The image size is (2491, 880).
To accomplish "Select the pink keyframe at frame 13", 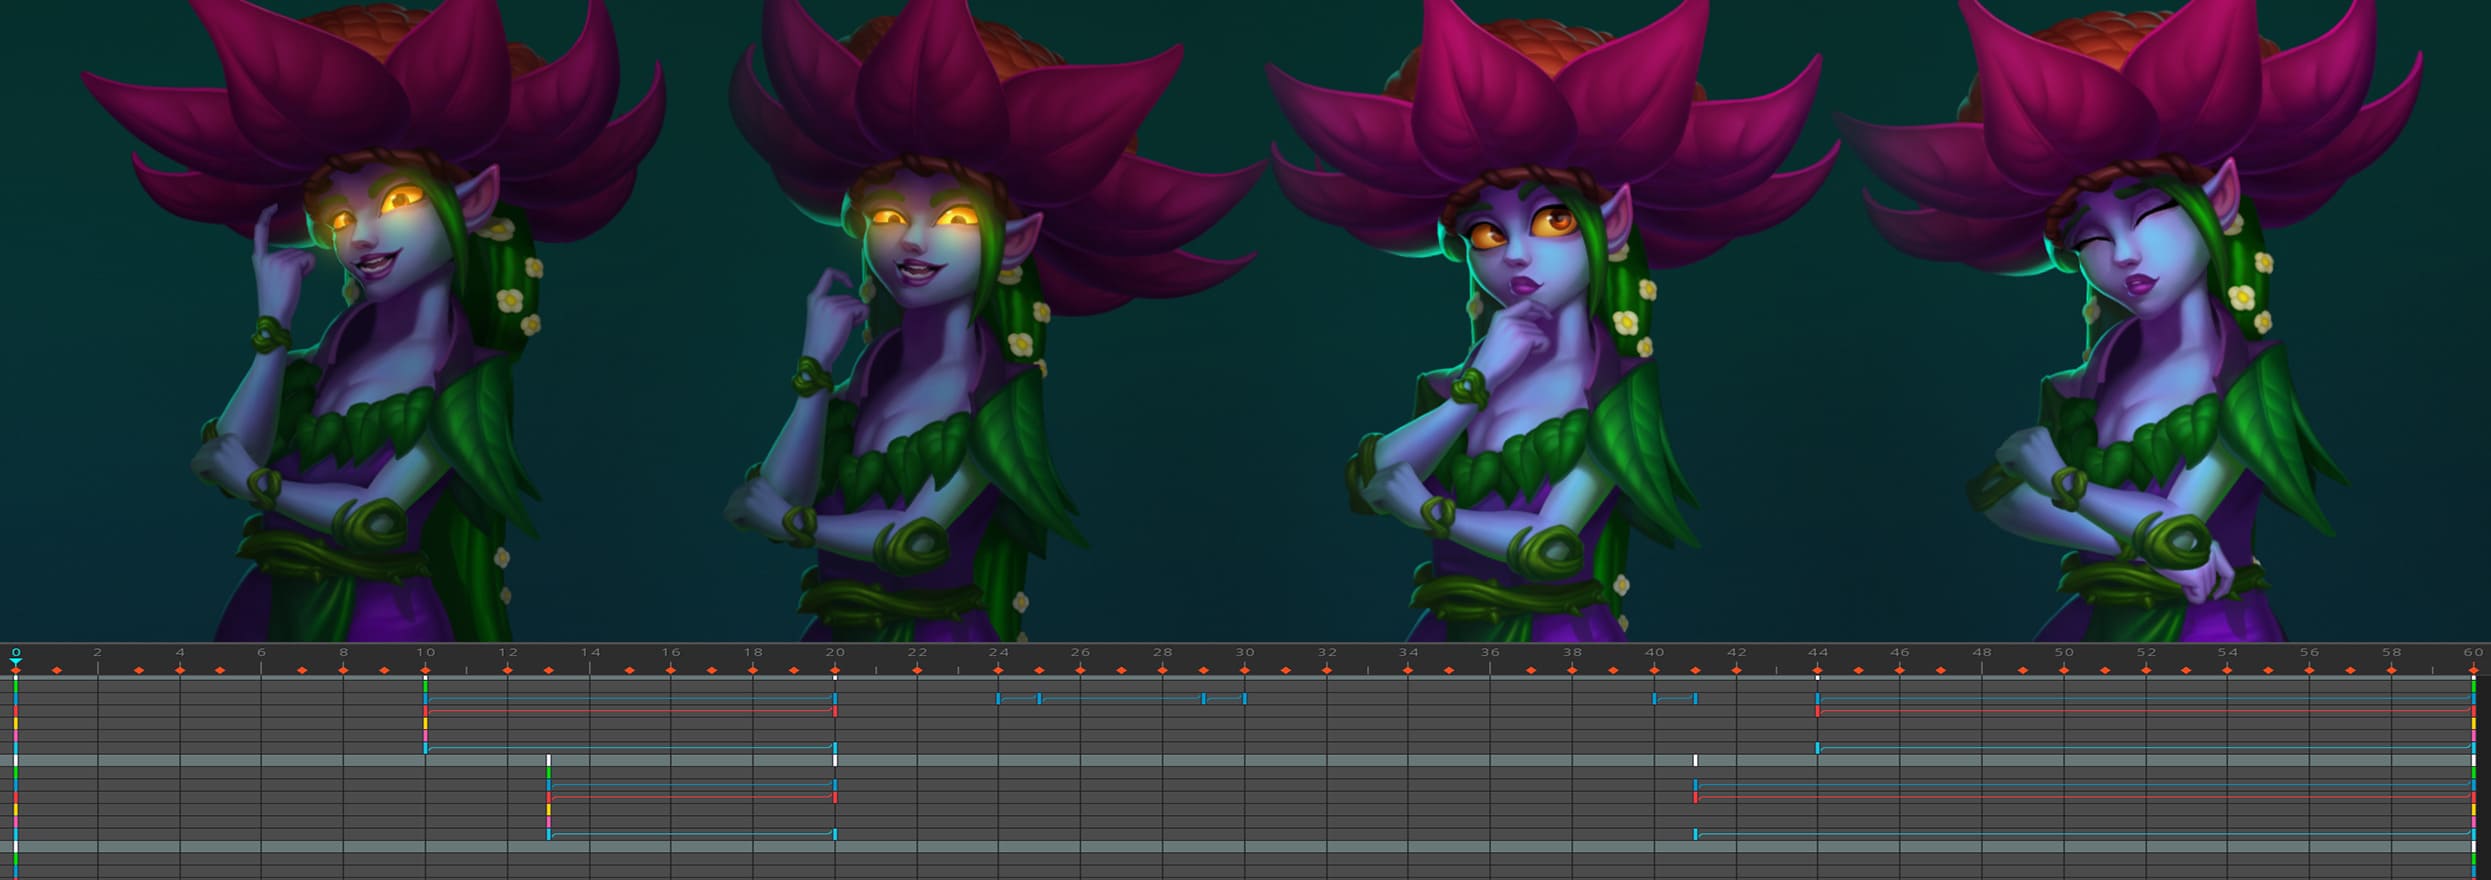I will coord(549,822).
